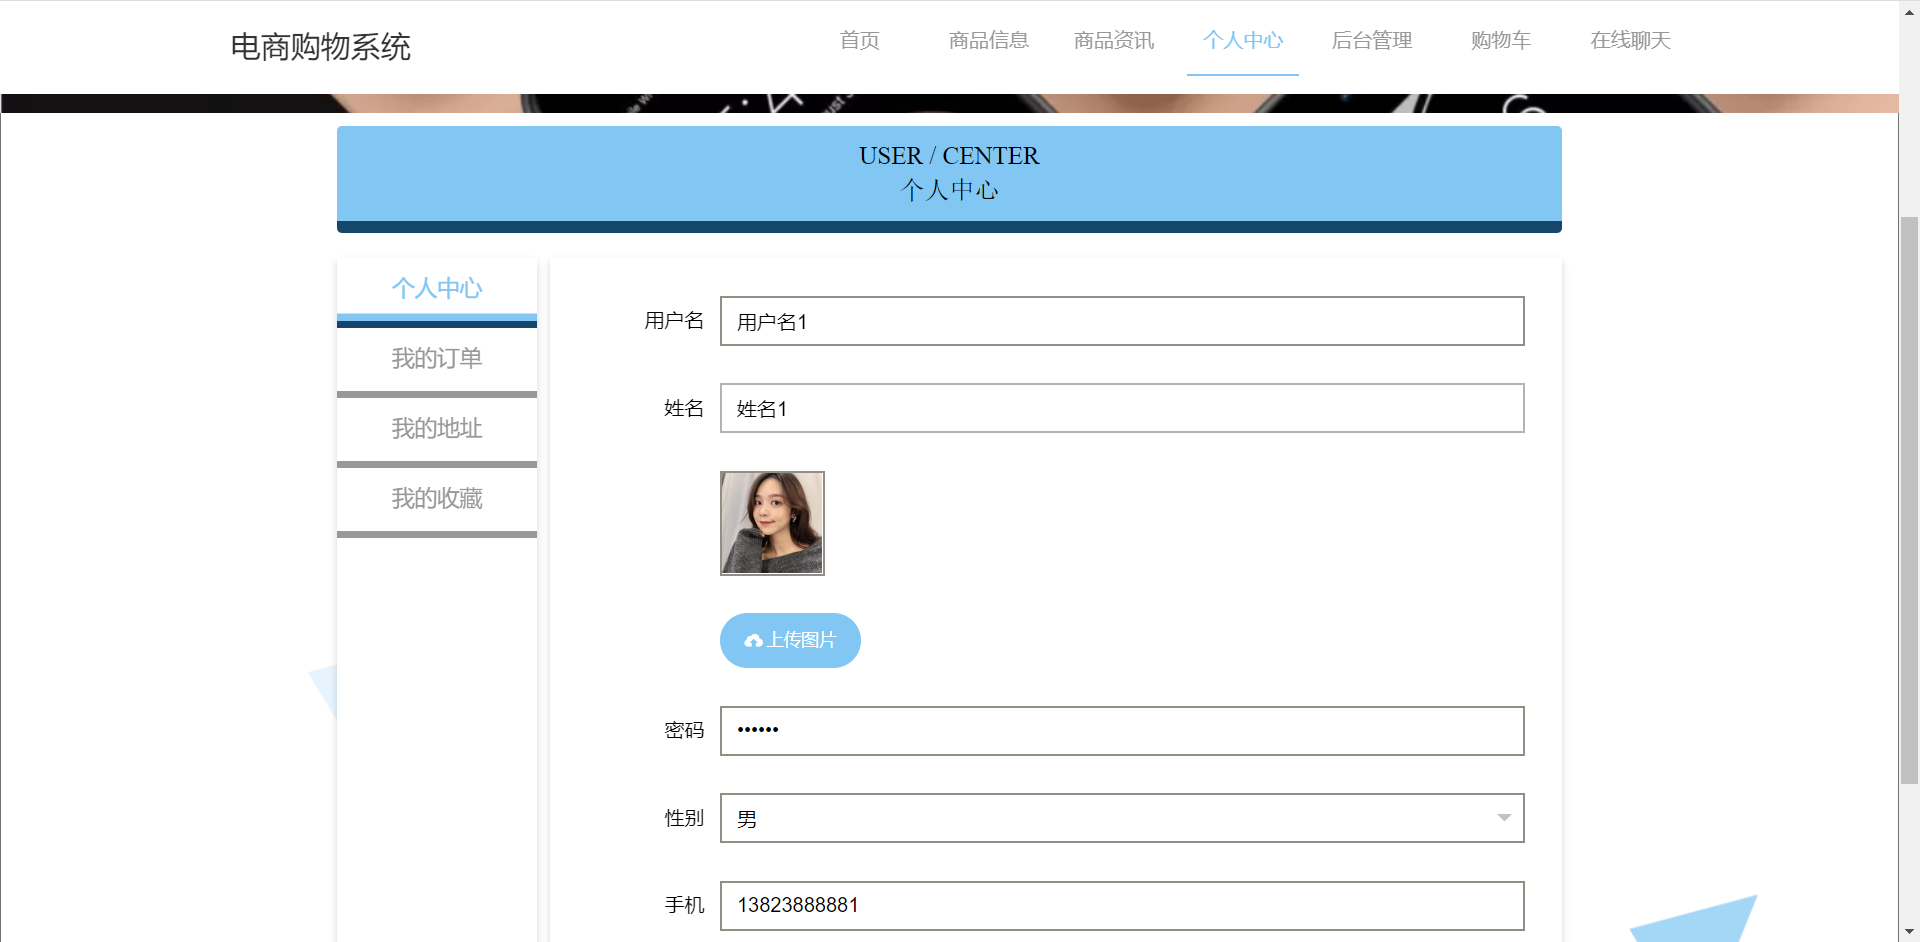This screenshot has width=1920, height=942.
Task: Open 我的收藏 sidebar tab
Action: [437, 498]
